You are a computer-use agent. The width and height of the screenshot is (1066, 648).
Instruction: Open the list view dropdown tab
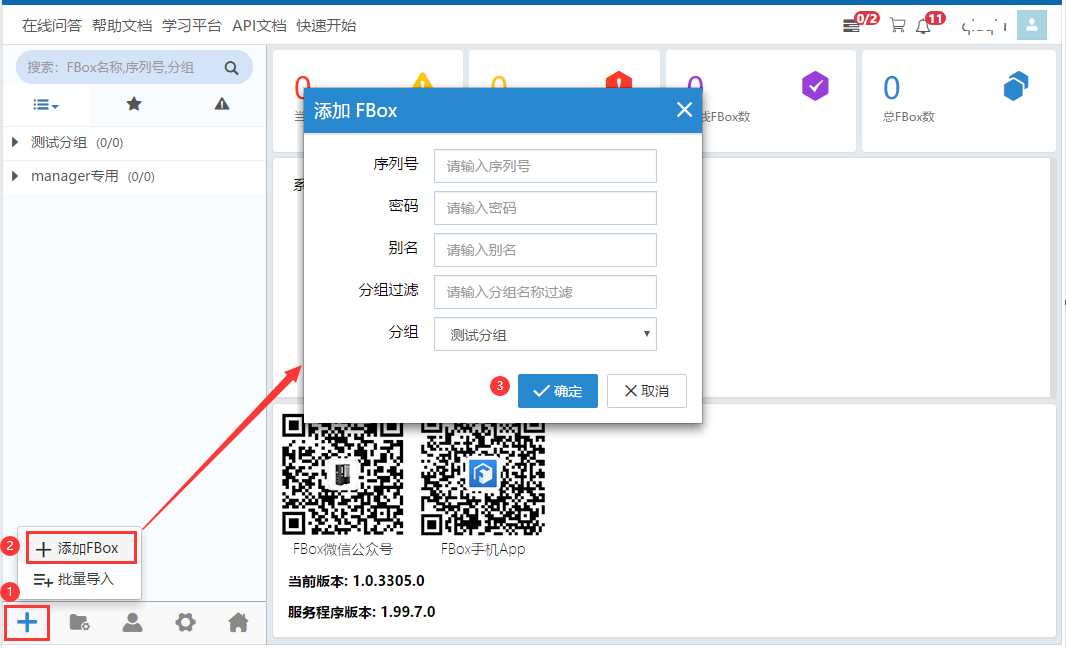pyautogui.click(x=46, y=104)
